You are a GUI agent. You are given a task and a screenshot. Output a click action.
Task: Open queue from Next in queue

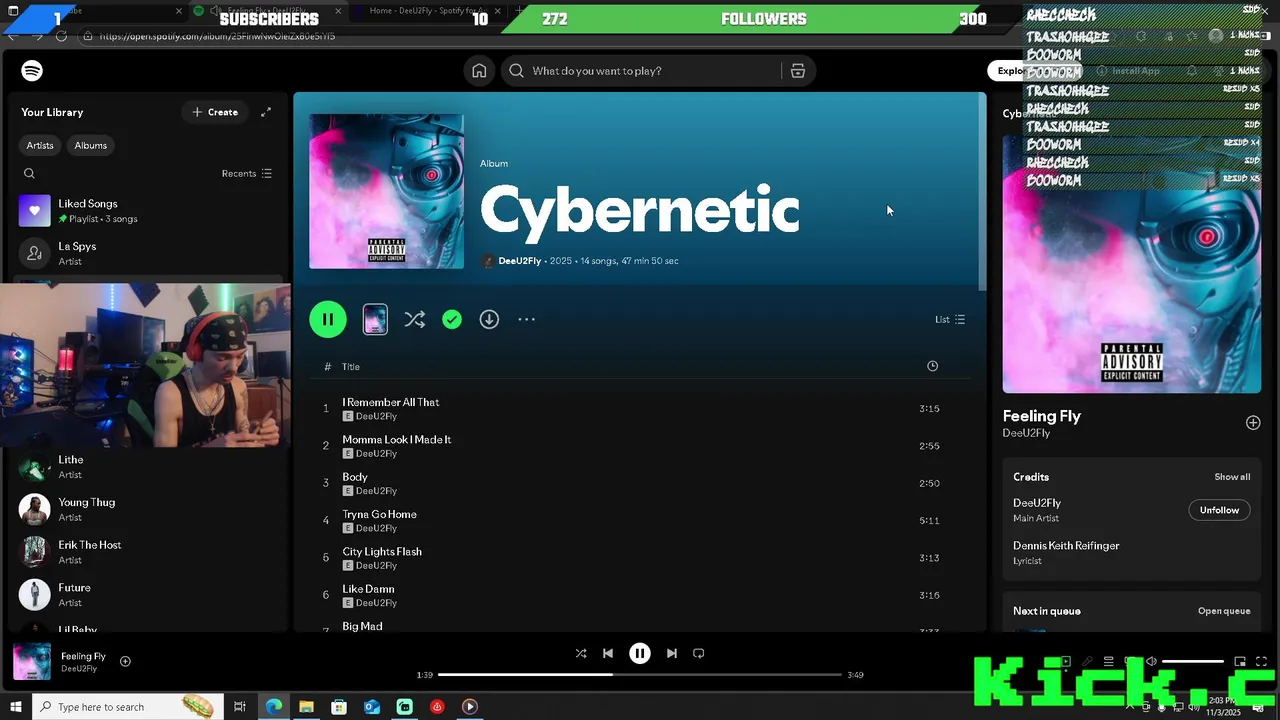(1224, 611)
